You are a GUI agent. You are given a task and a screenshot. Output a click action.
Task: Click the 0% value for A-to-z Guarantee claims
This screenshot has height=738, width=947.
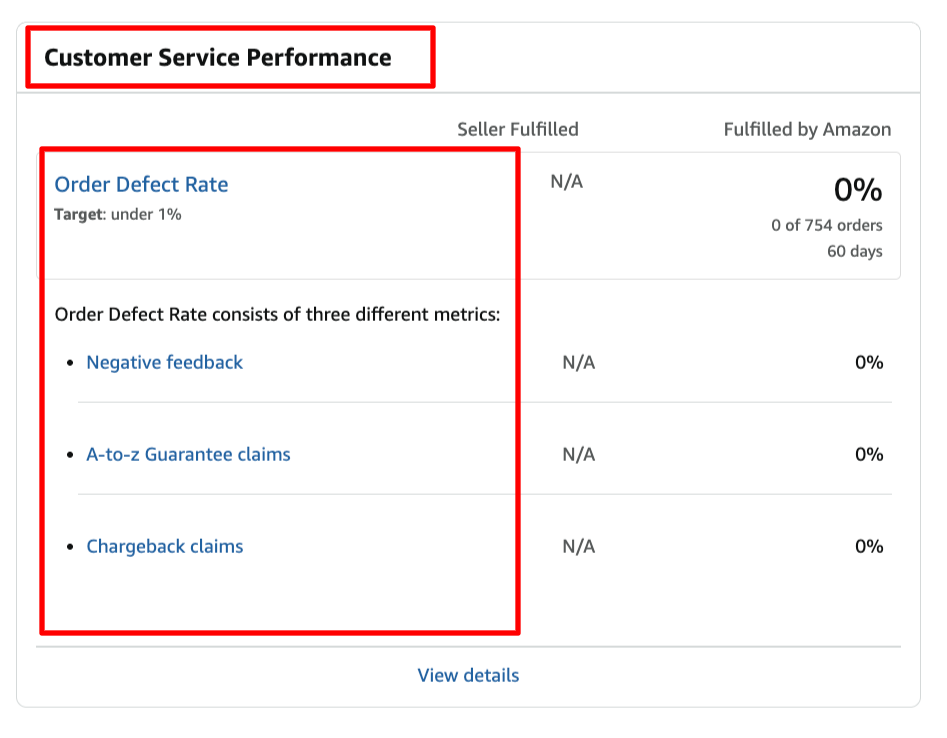869,454
